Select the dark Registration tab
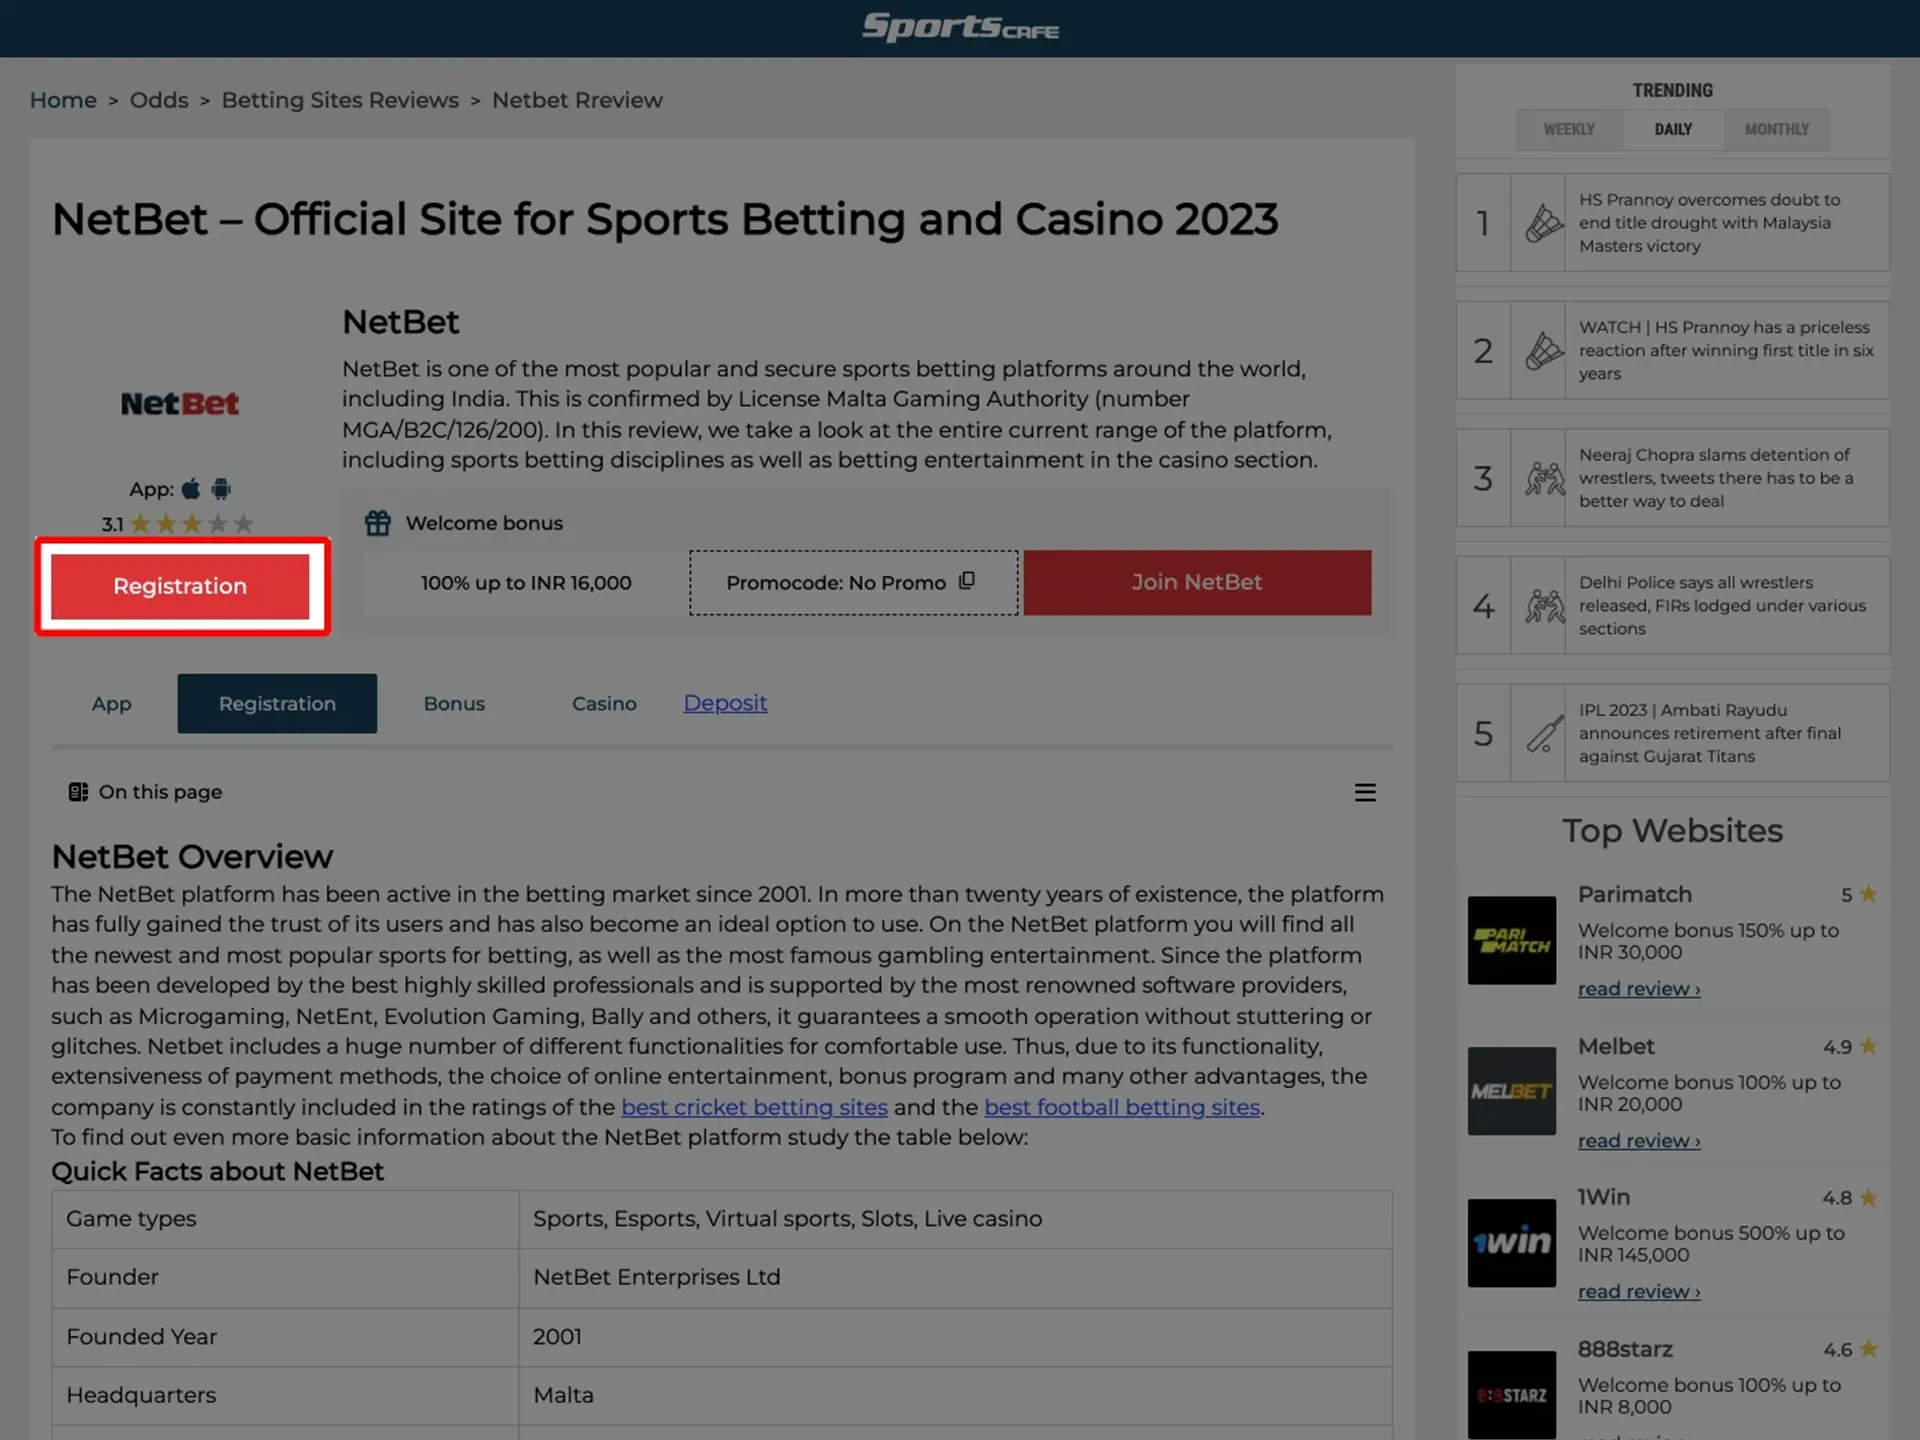1920x1440 pixels. (277, 704)
